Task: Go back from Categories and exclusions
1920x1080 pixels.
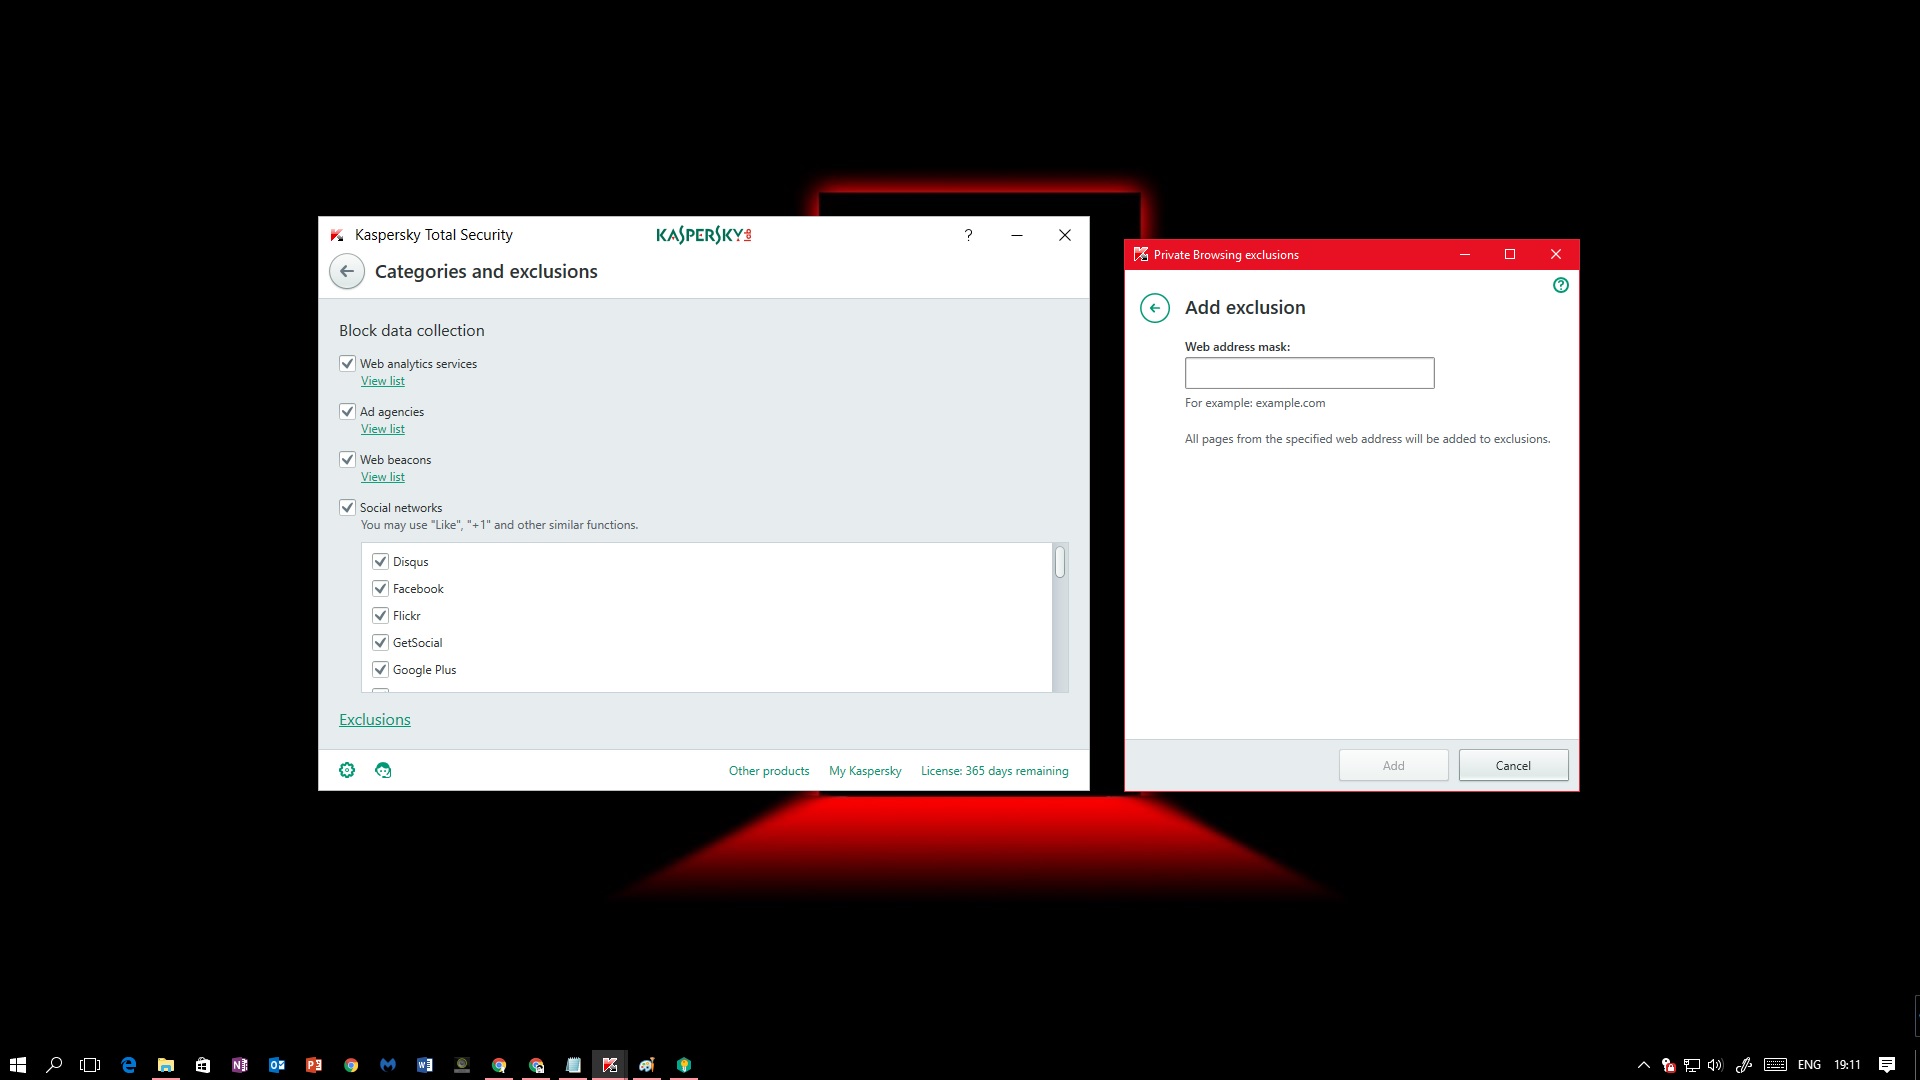Action: coord(347,271)
